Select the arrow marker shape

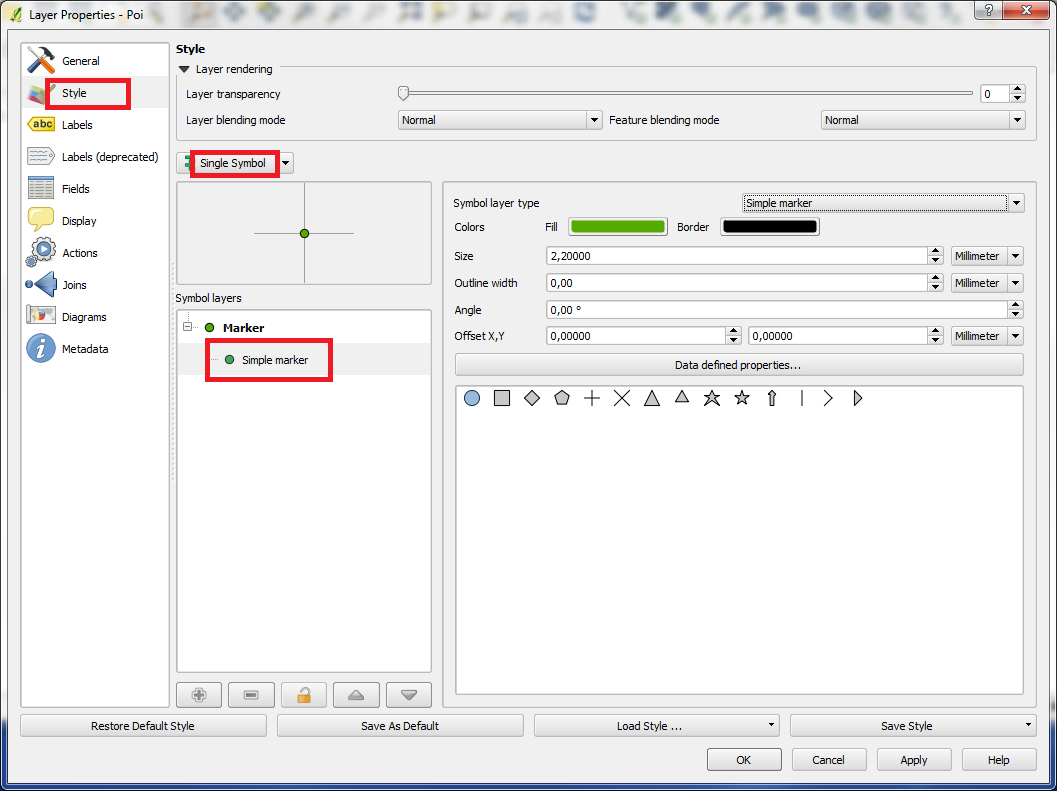pos(772,399)
